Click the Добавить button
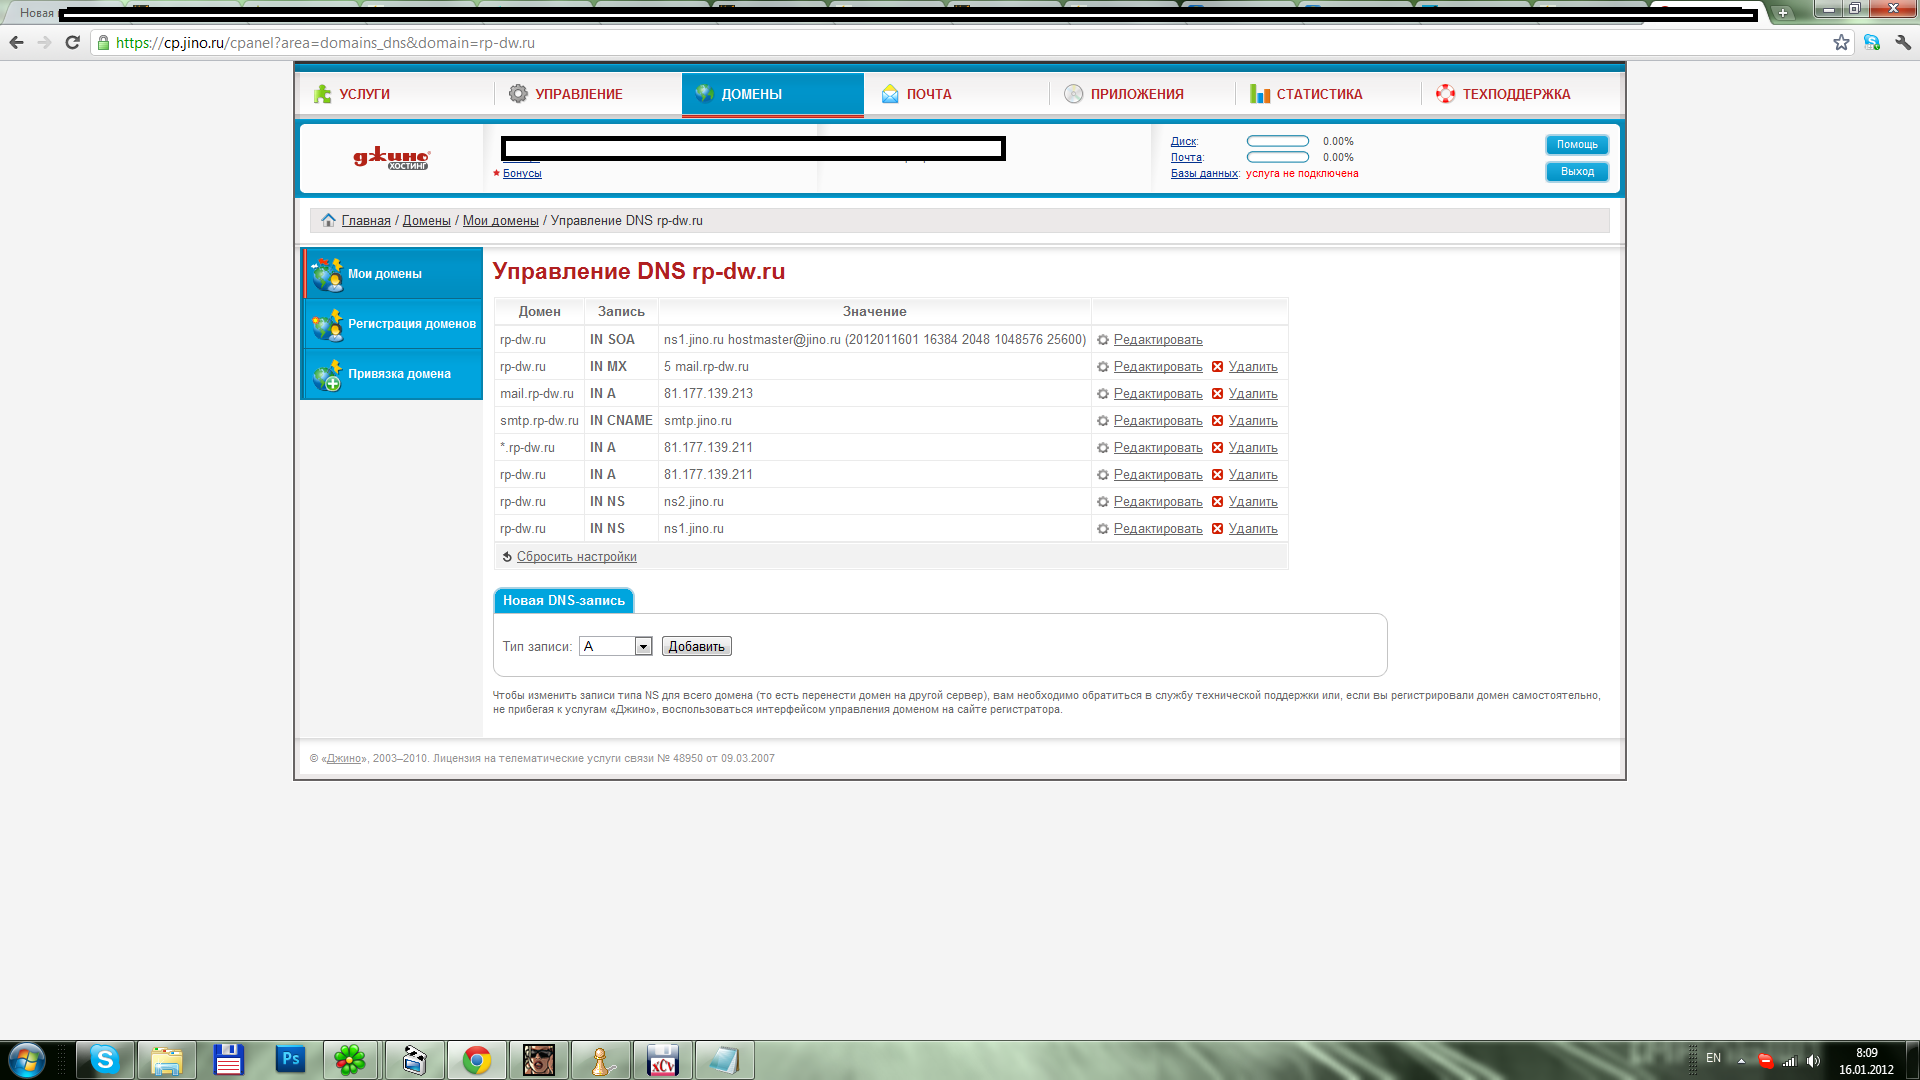Screen dimensions: 1920x1080 [696, 647]
